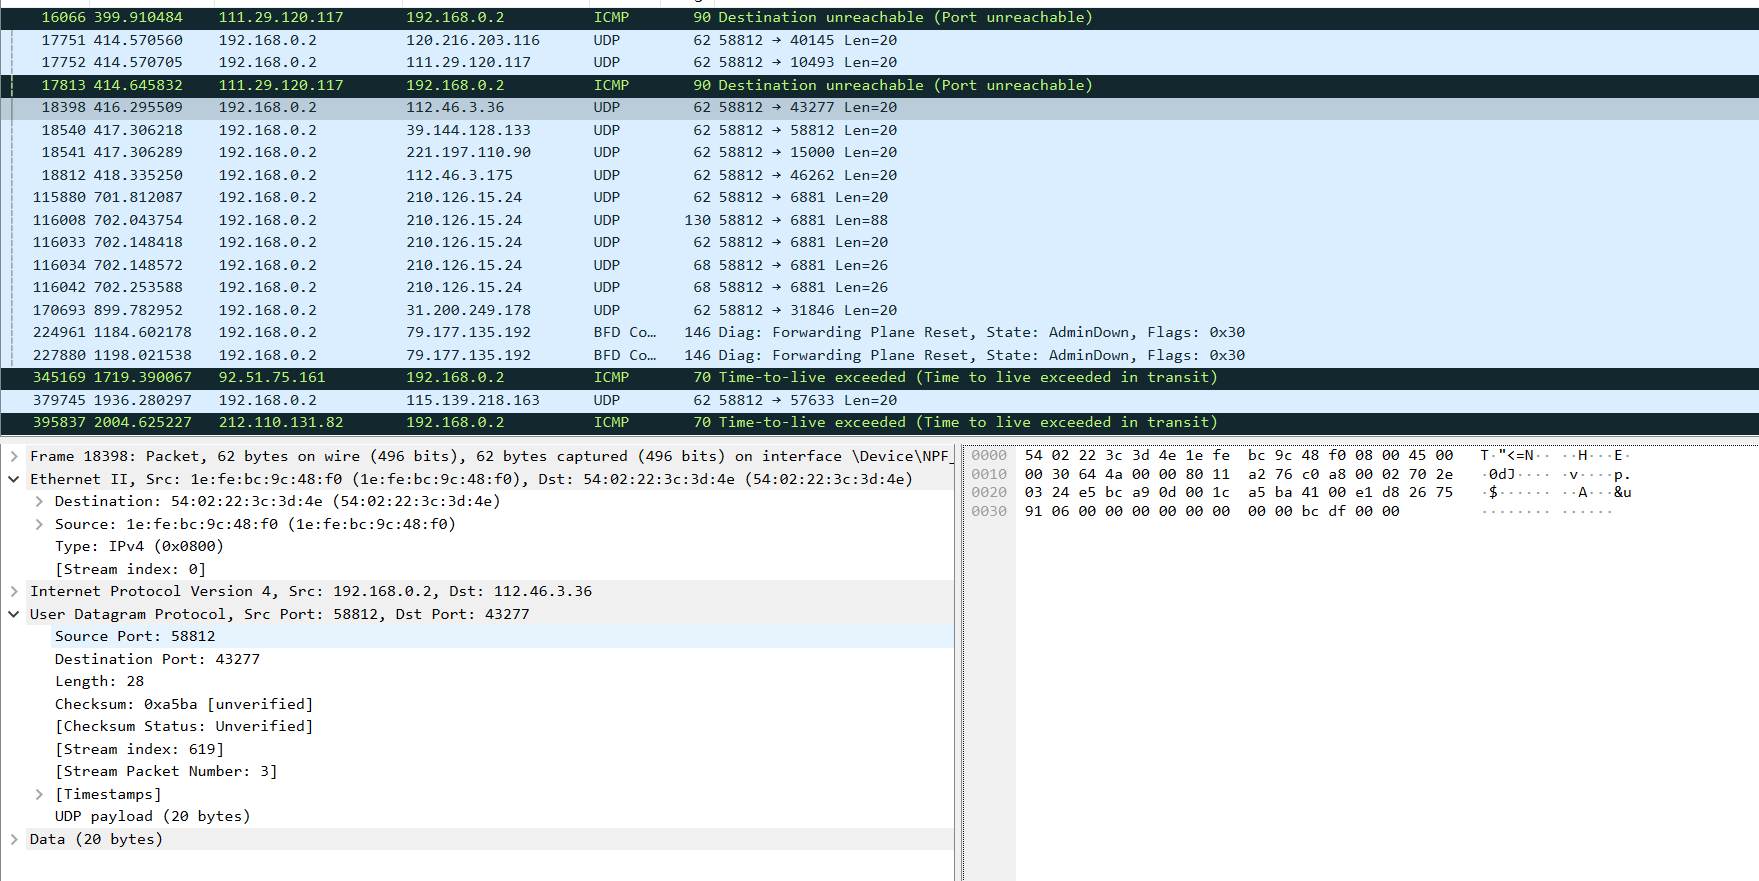
Task: Click the UDP payload (20 bytes) line
Action: tap(152, 816)
